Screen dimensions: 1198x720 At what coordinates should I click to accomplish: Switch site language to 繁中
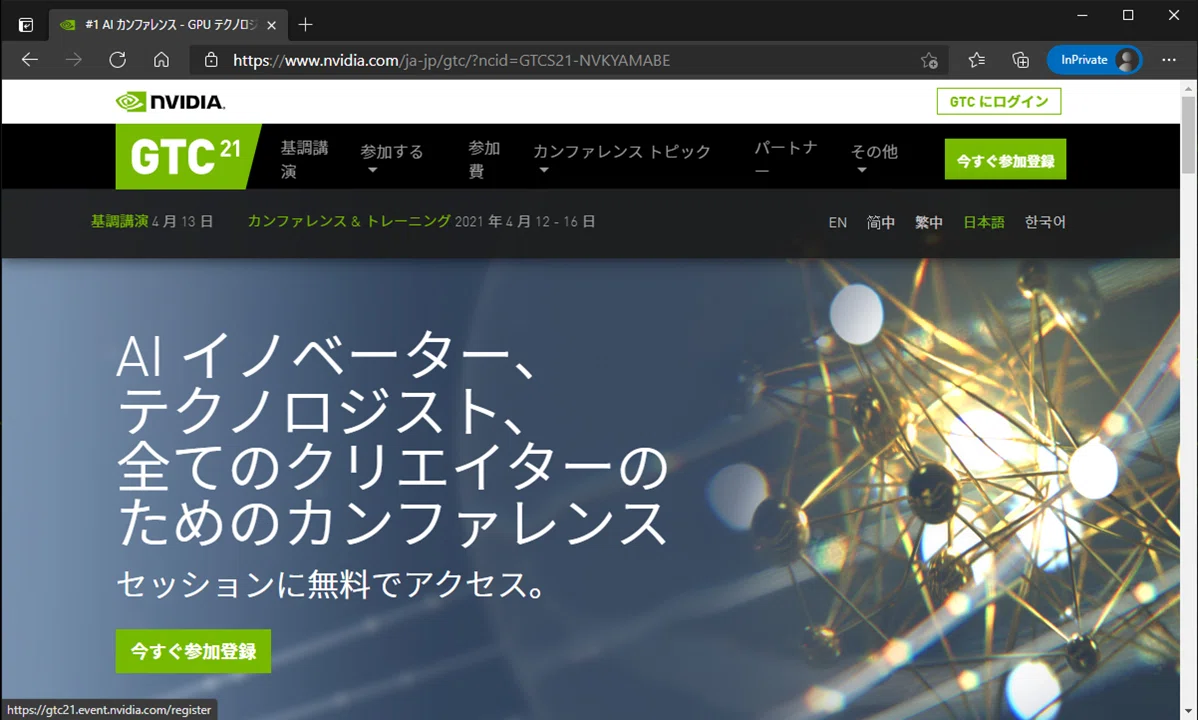[928, 222]
